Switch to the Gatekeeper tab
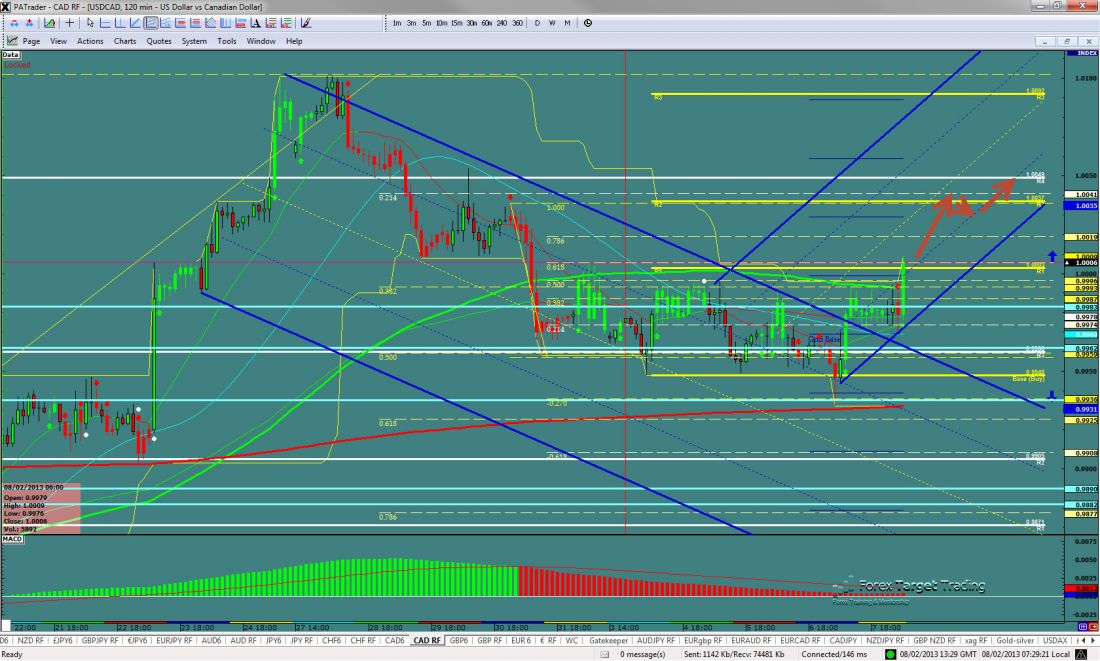 coord(611,640)
